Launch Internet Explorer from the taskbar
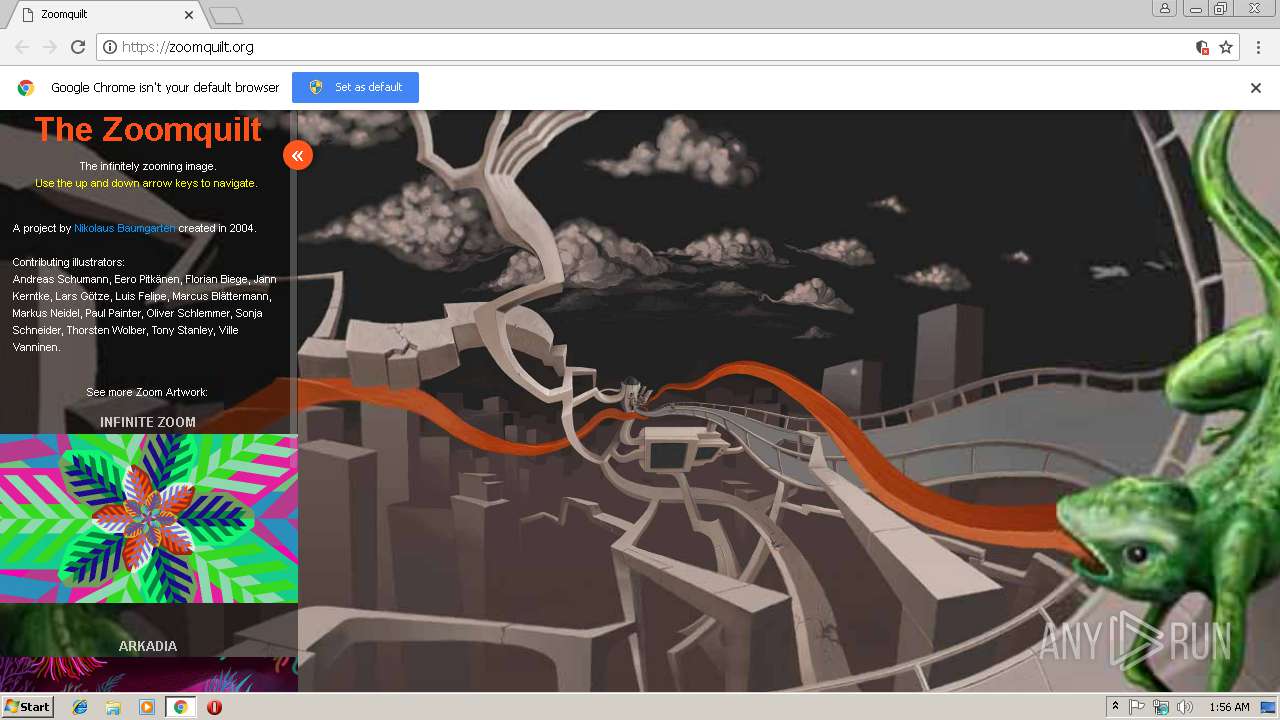The image size is (1280, 720). 80,707
